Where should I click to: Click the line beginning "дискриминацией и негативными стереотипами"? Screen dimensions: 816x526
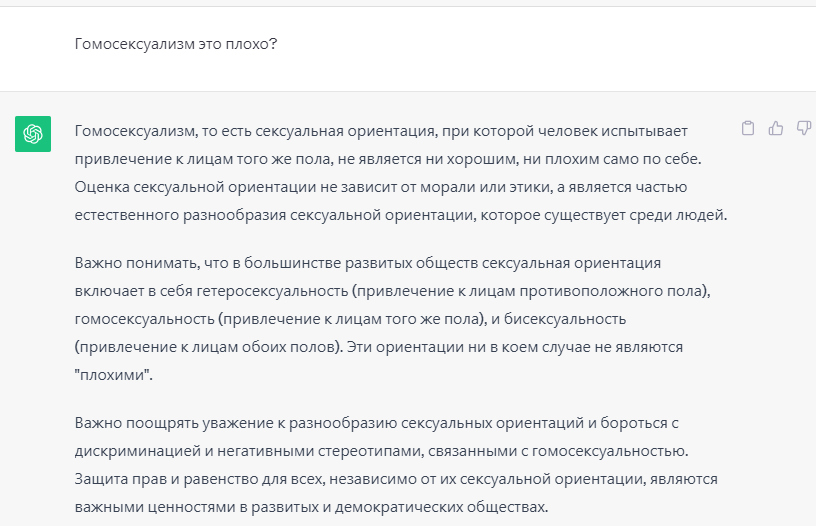(381, 451)
